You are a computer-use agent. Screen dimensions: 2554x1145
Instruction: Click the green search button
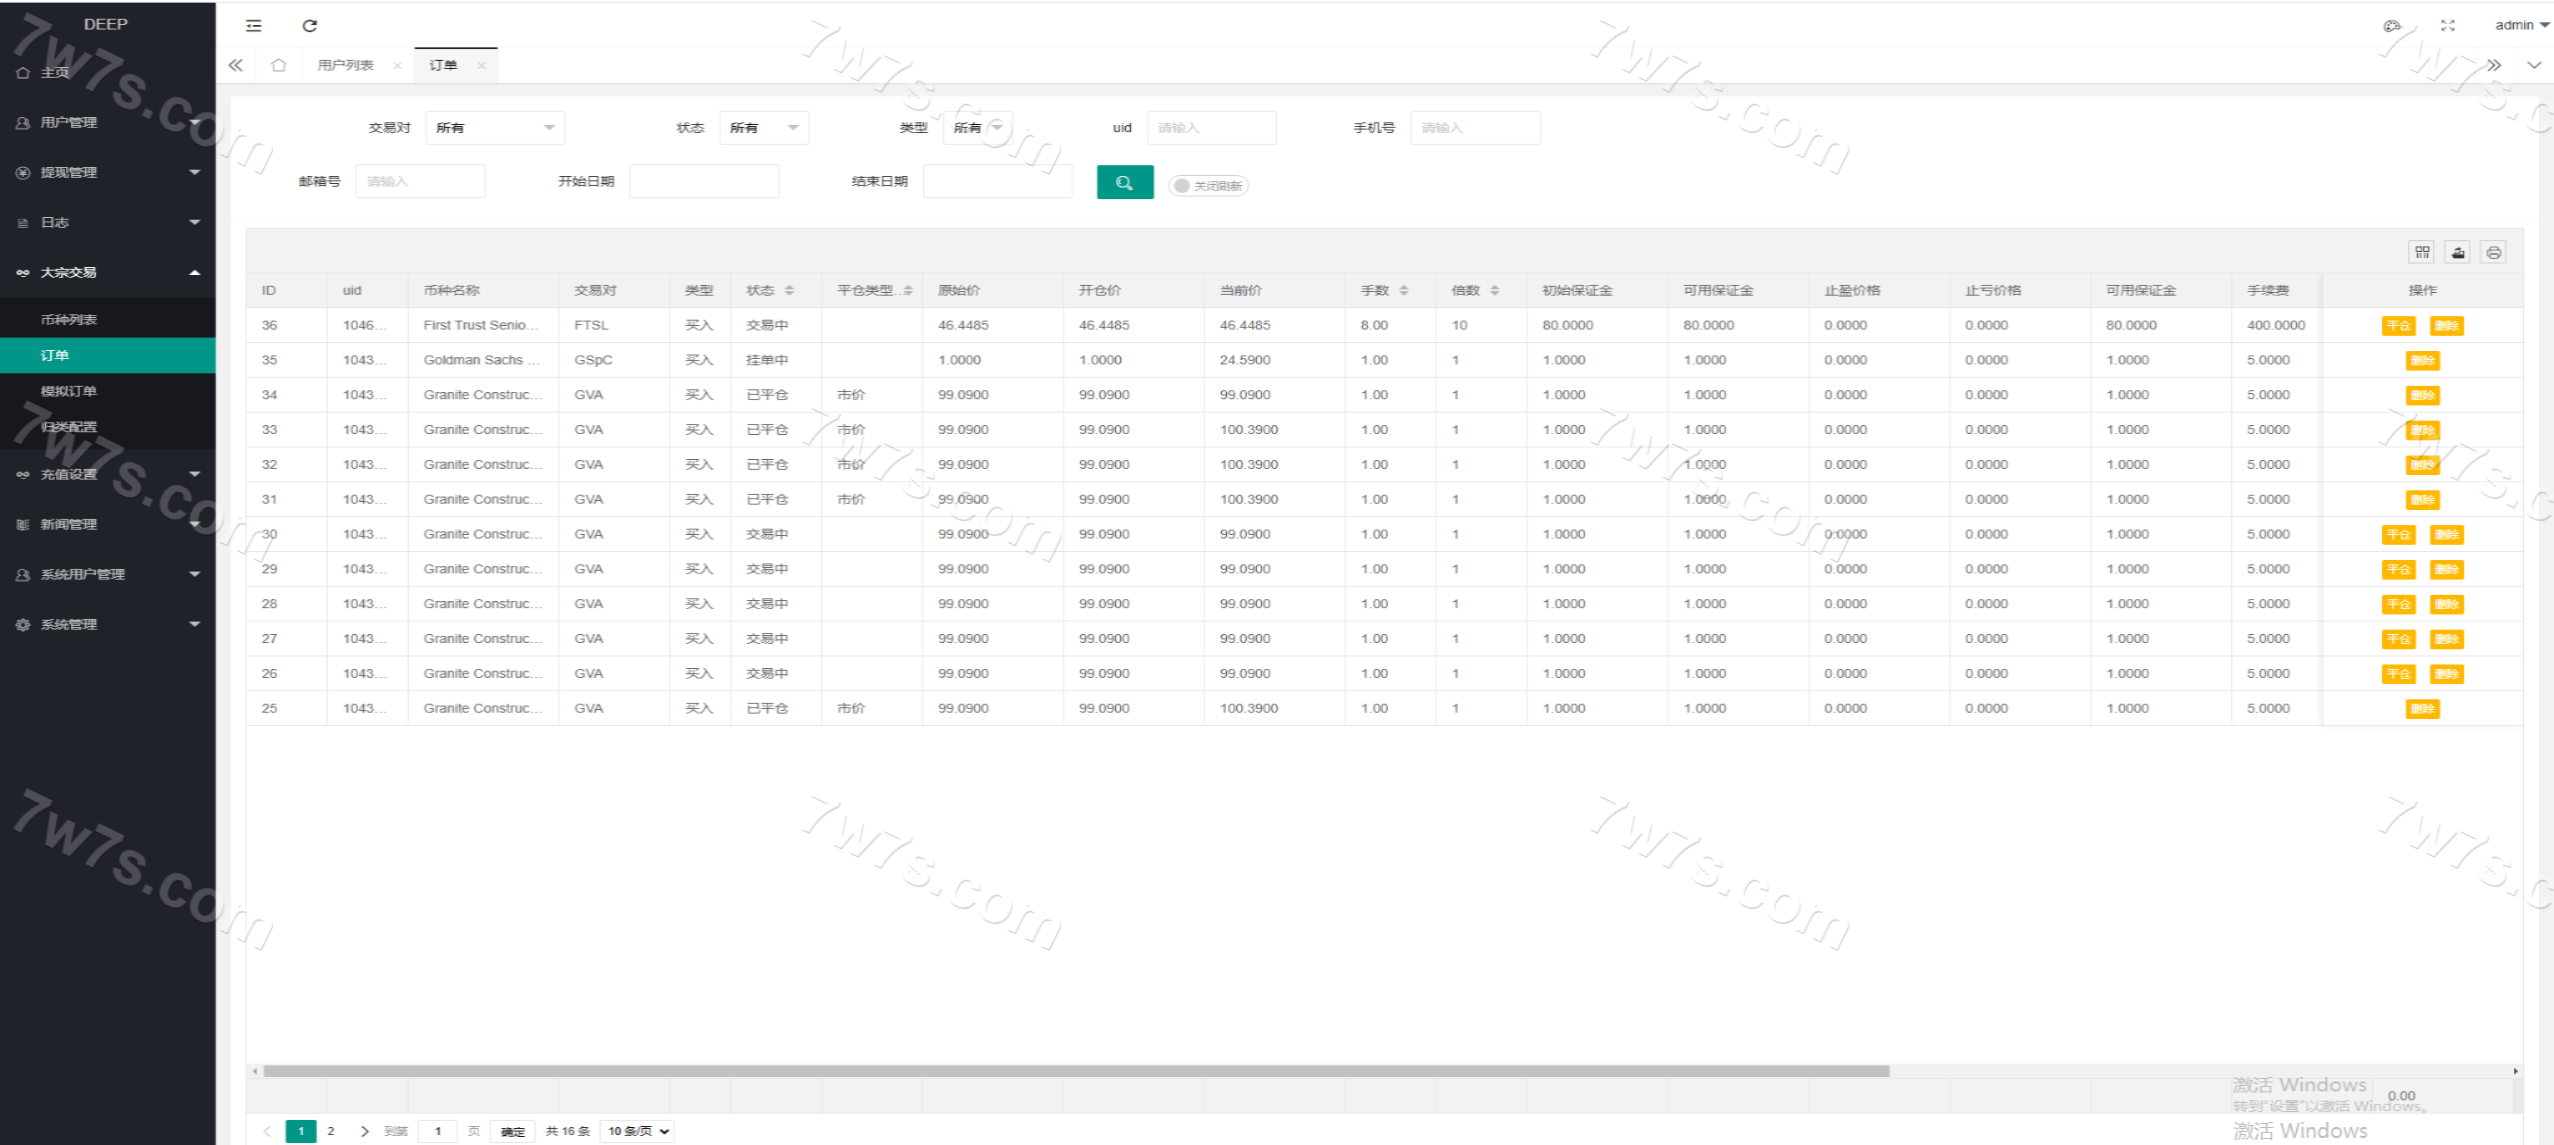point(1124,182)
